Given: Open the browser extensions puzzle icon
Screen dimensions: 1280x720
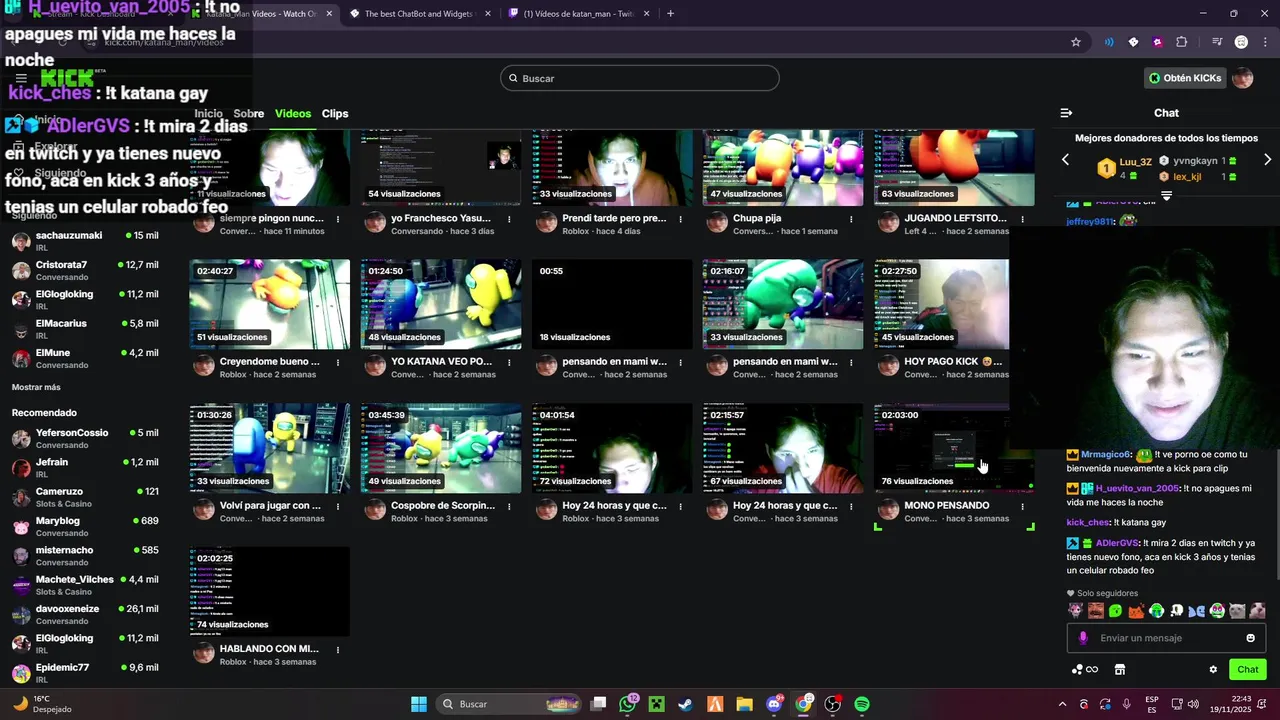Looking at the screenshot, I should (1182, 42).
